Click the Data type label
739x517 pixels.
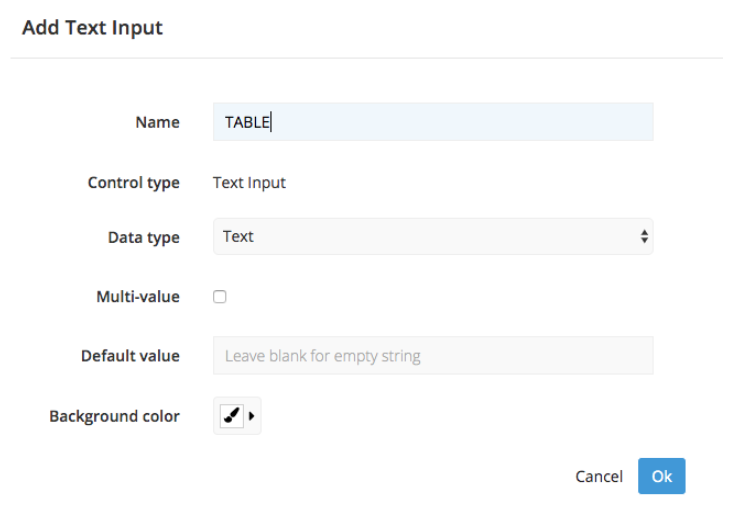click(144, 237)
